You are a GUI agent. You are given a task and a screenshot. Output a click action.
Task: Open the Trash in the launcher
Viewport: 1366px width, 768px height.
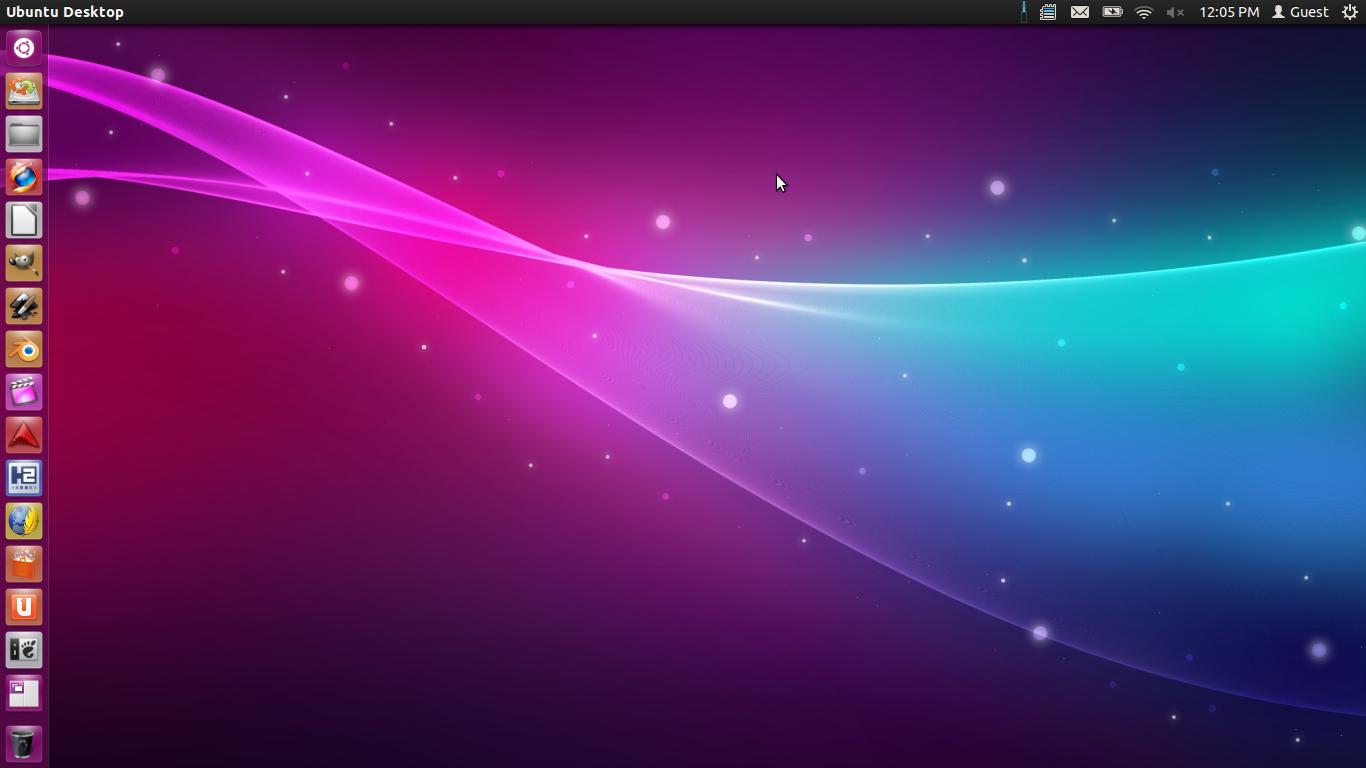tap(24, 744)
